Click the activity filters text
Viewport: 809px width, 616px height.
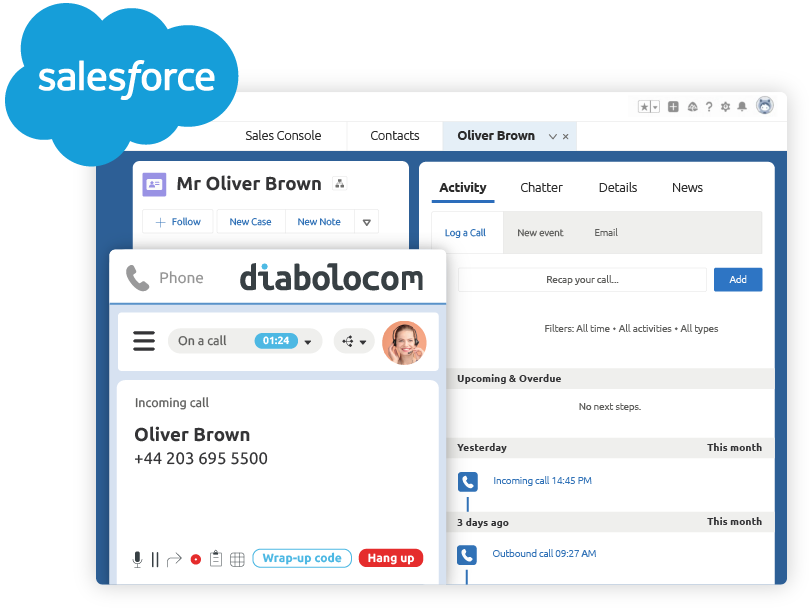[631, 329]
